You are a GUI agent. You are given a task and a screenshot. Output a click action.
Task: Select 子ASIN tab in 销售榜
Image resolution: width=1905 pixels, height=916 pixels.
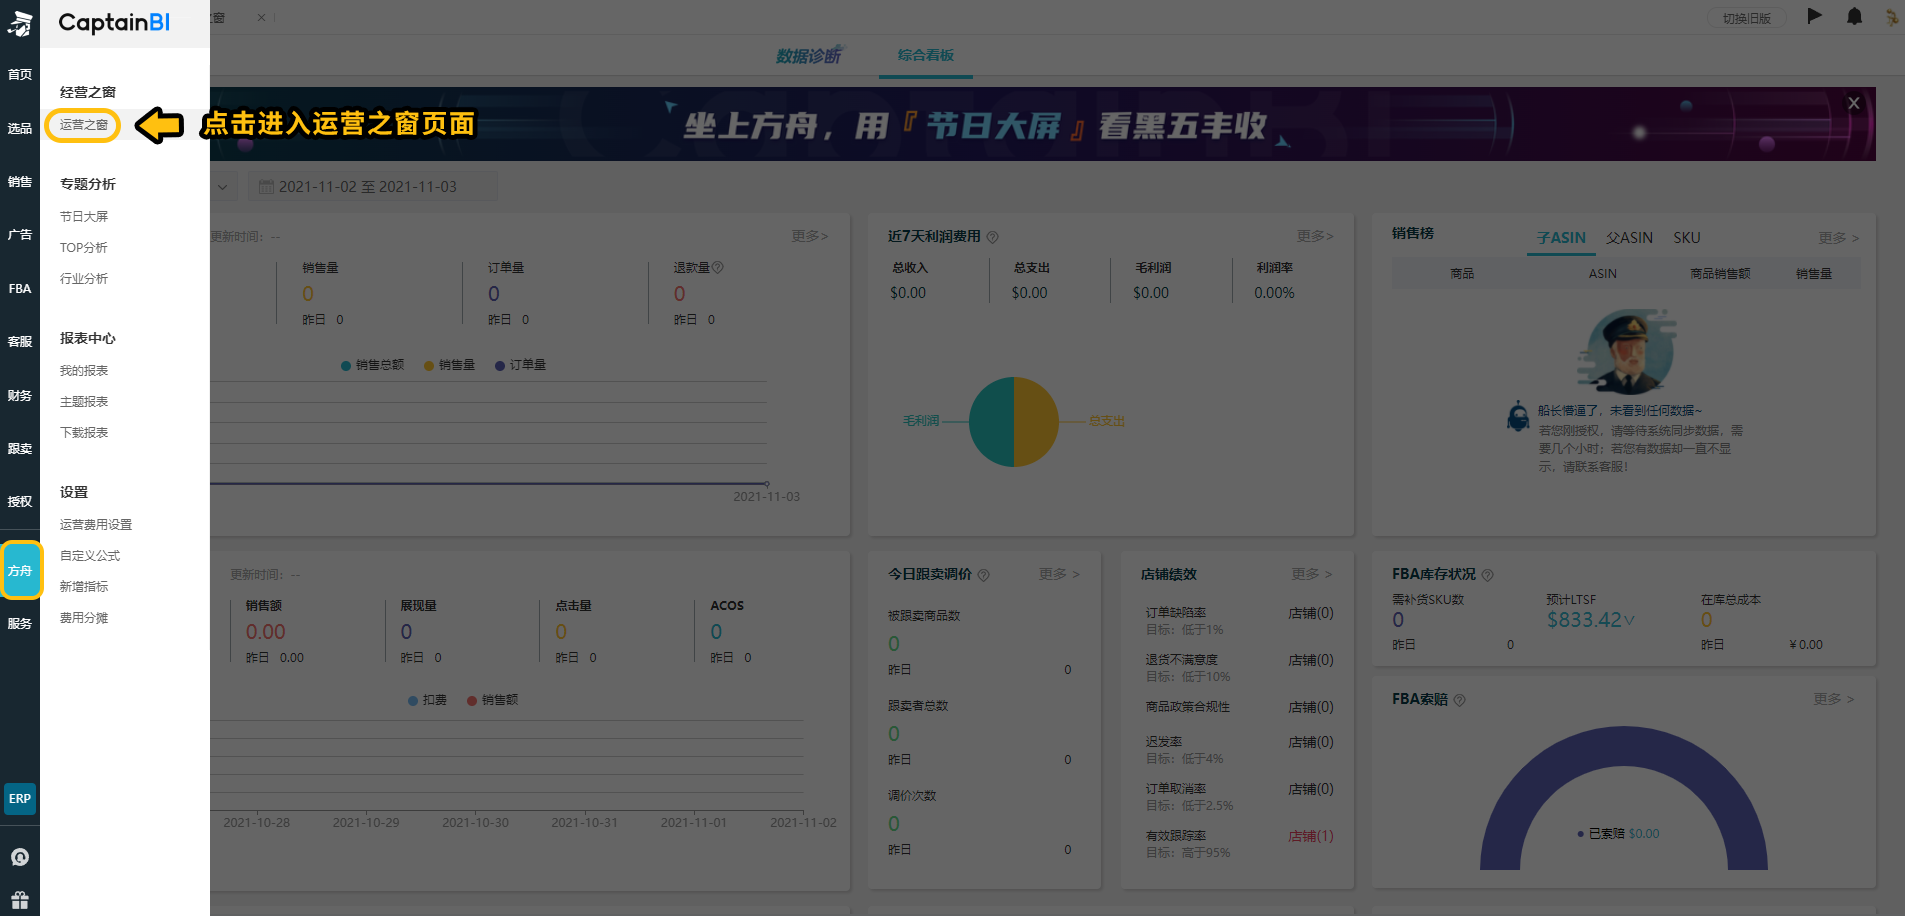coord(1561,238)
